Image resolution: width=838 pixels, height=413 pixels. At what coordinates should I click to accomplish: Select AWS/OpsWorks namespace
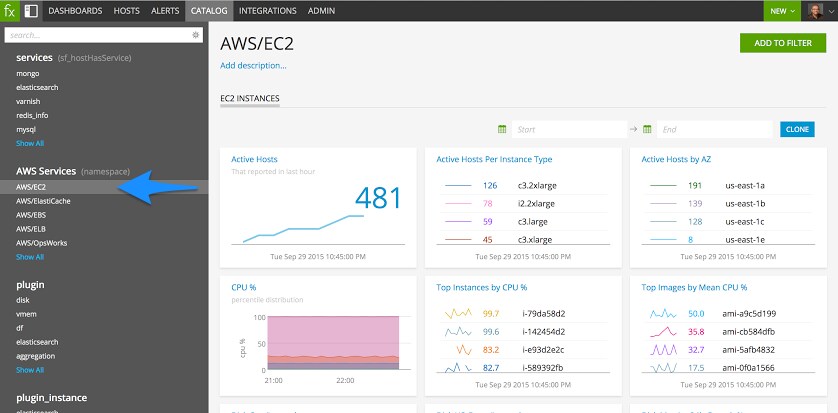pos(42,243)
